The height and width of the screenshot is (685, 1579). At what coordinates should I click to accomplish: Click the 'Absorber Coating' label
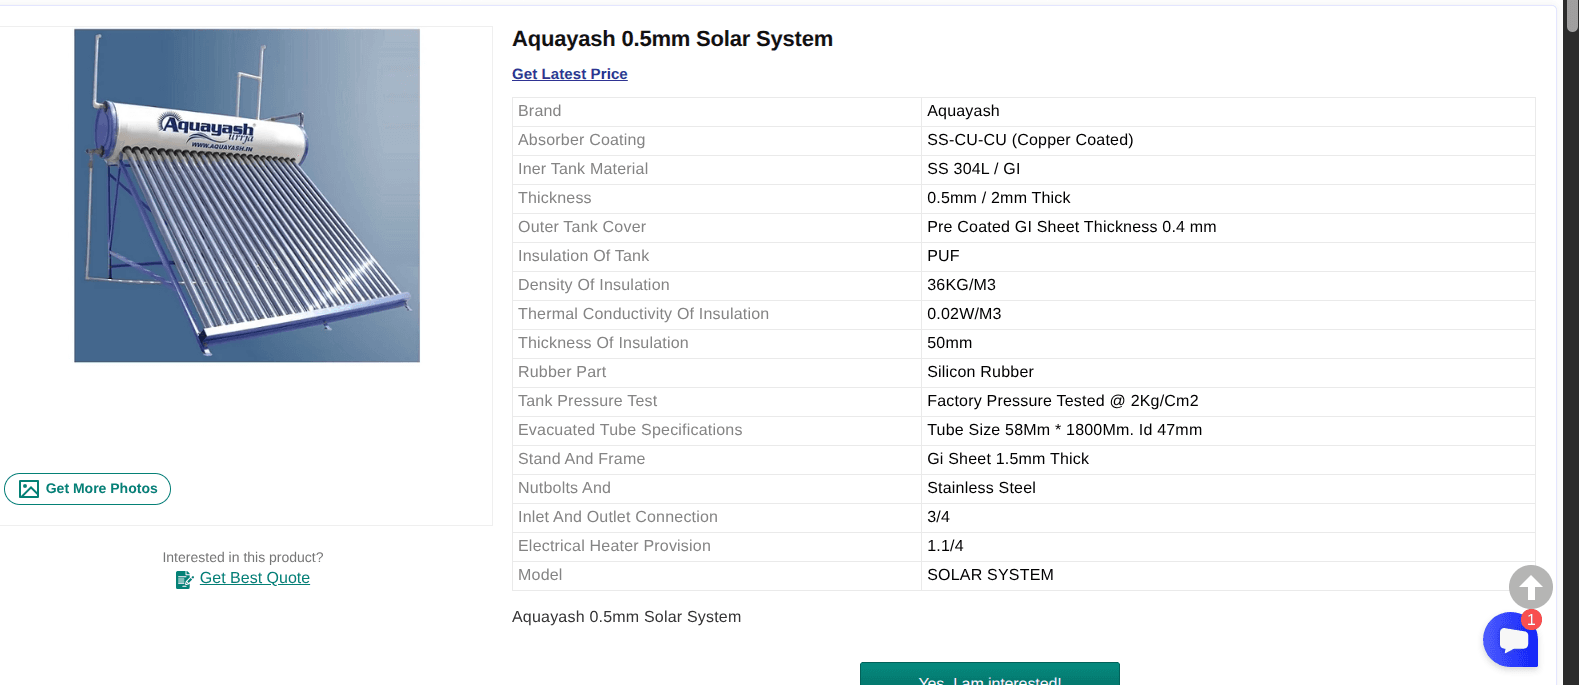tap(581, 140)
